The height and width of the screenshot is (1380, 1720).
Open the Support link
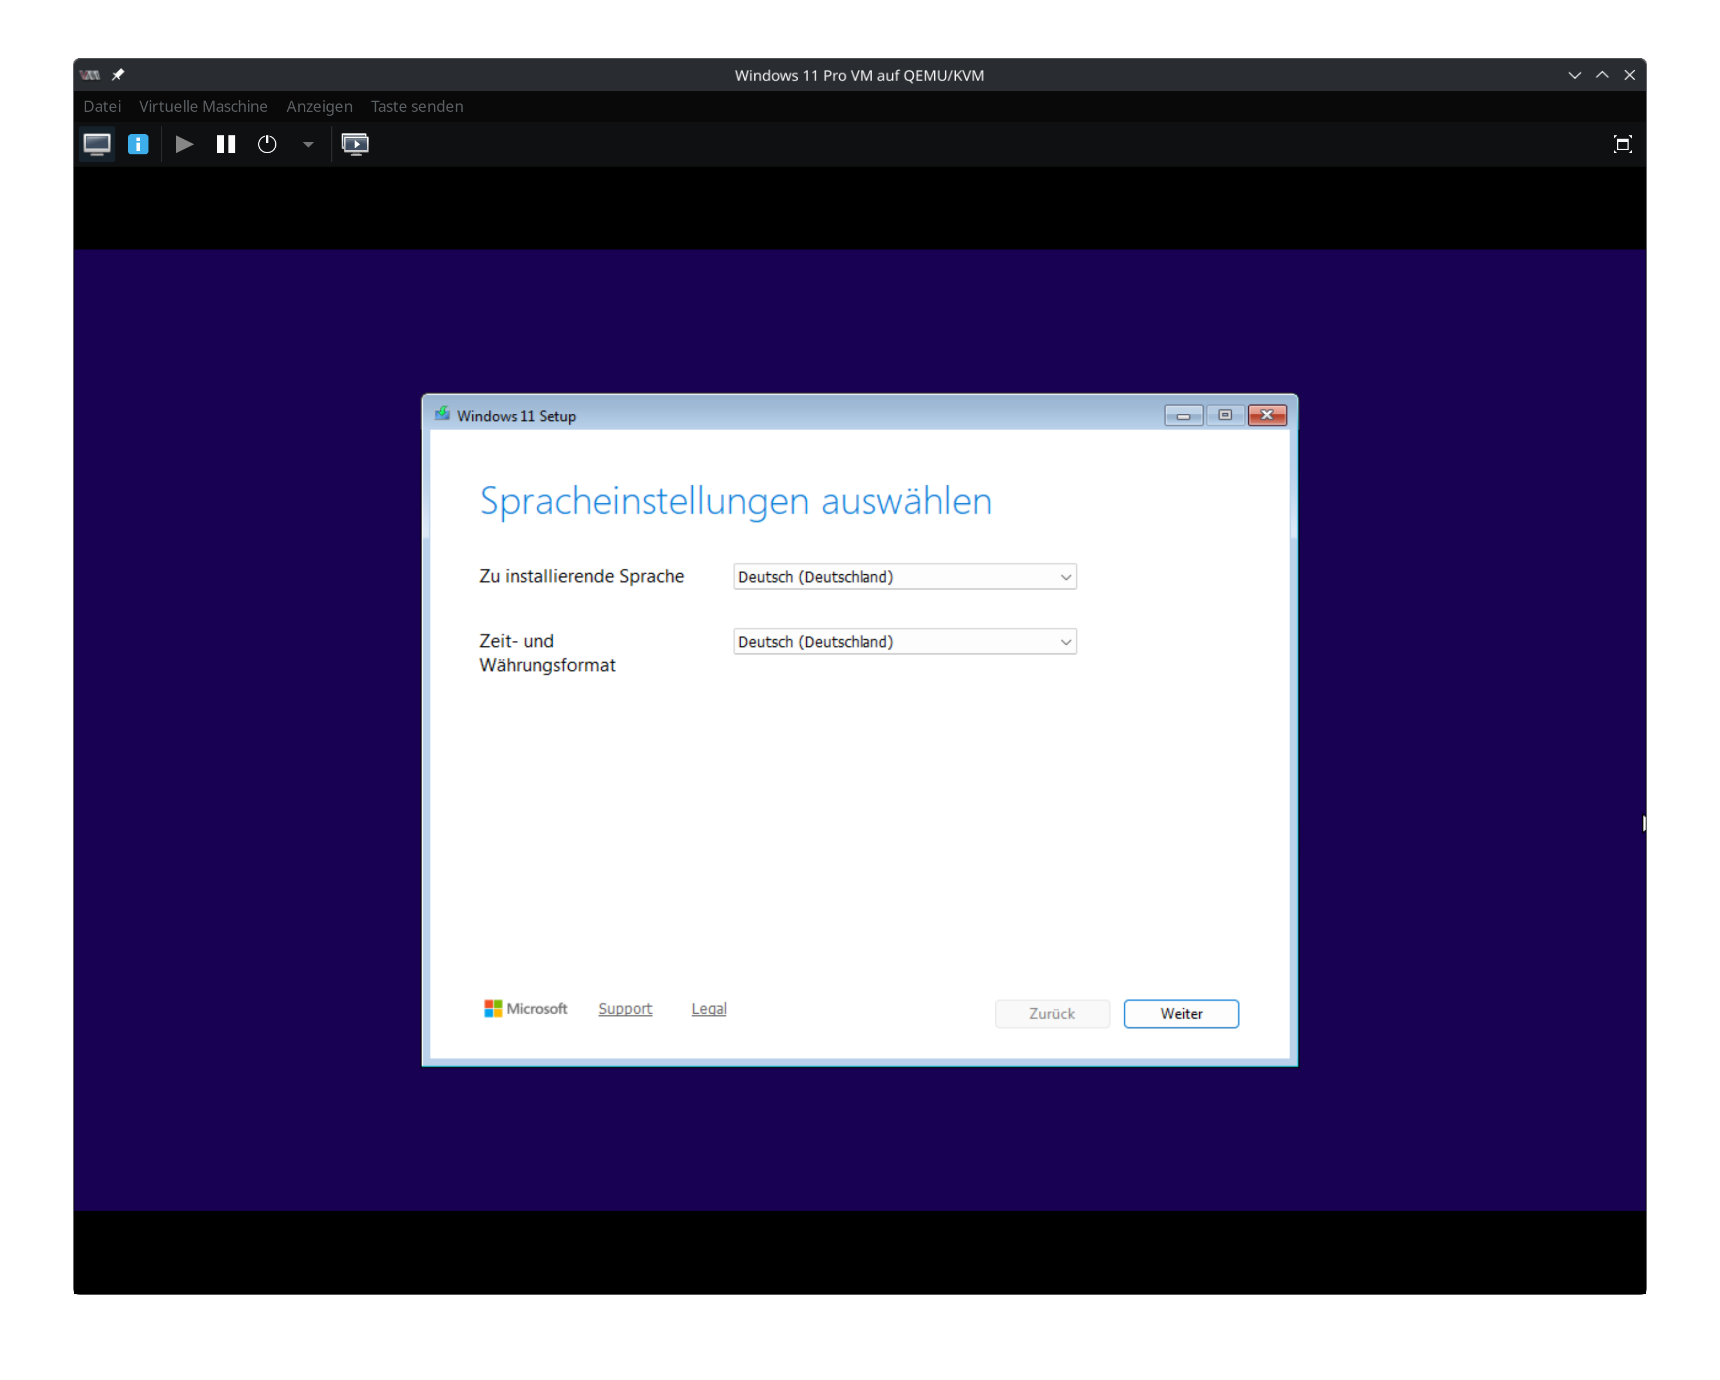tap(625, 1009)
